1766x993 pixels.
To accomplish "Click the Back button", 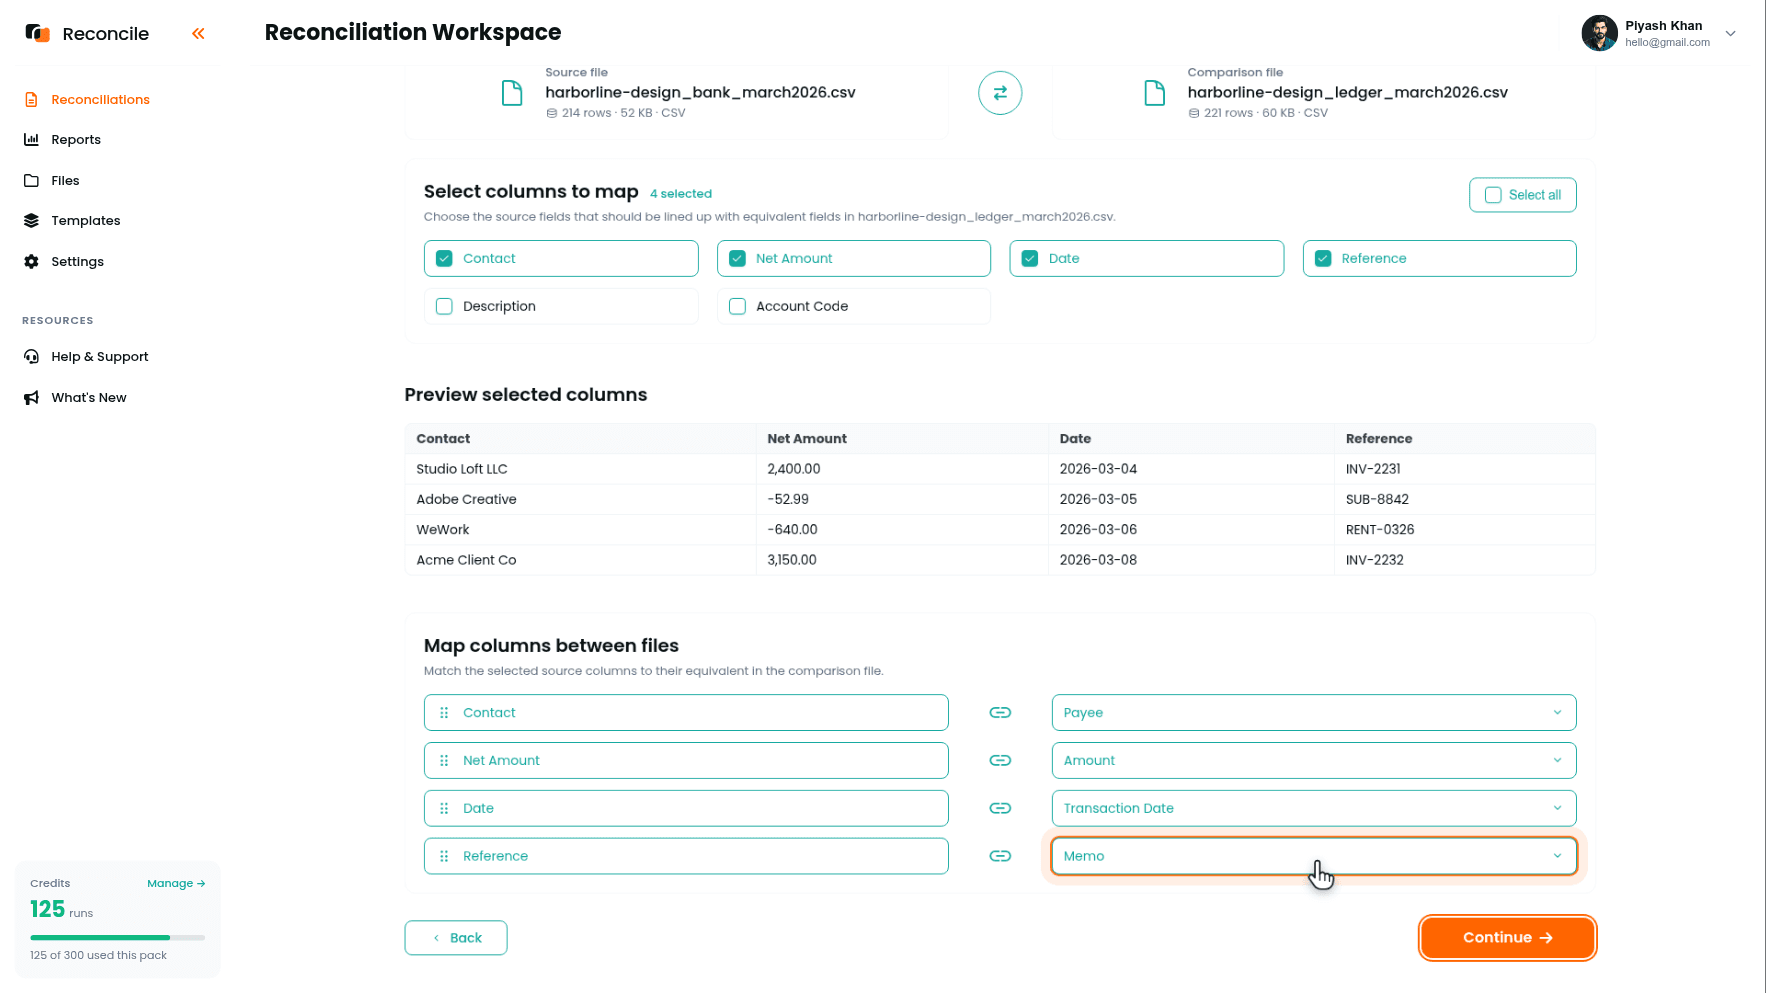I will pos(456,937).
